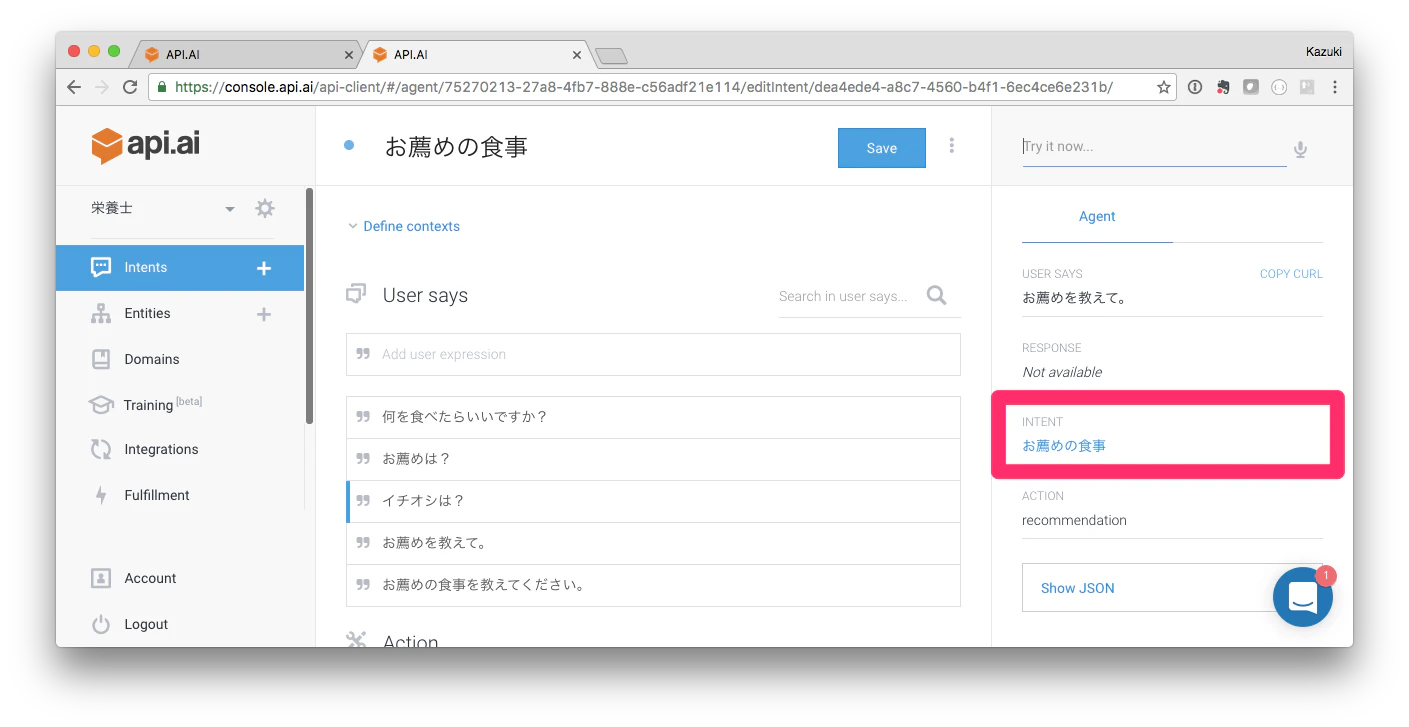Select expression お薦めは？
Viewport: 1409px width, 727px height.
653,459
